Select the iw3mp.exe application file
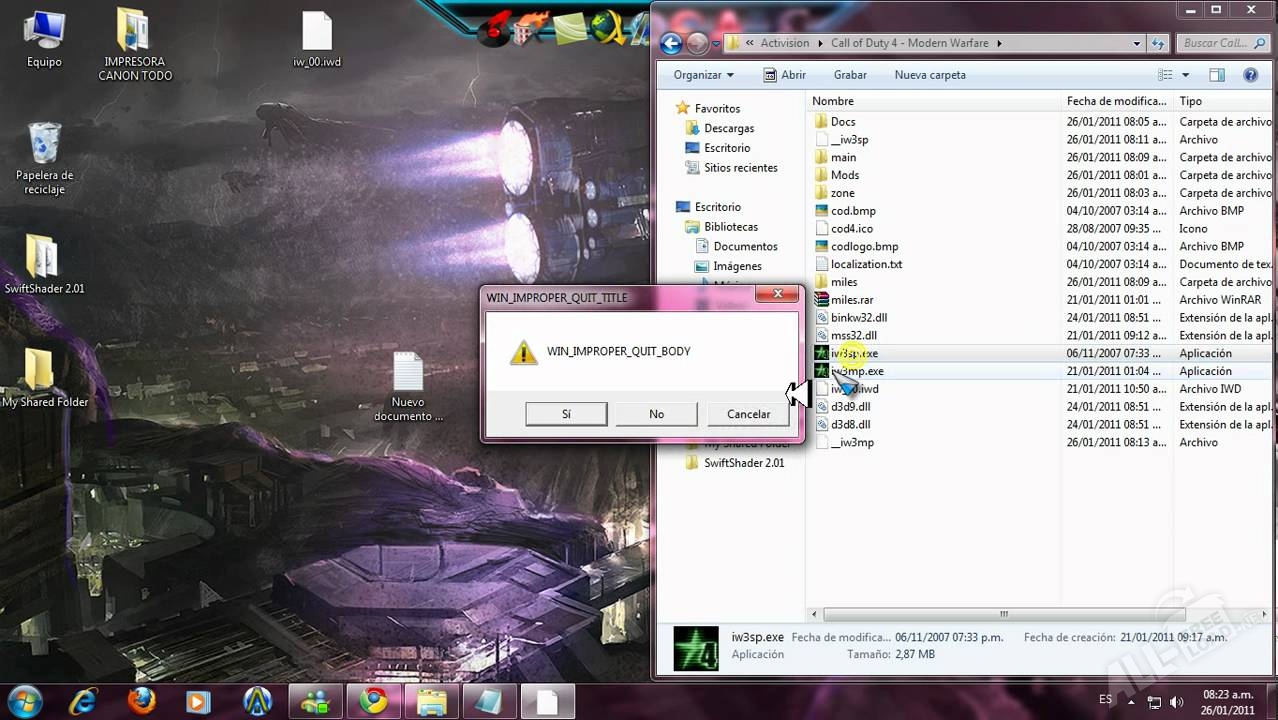1278x720 pixels. pos(857,371)
